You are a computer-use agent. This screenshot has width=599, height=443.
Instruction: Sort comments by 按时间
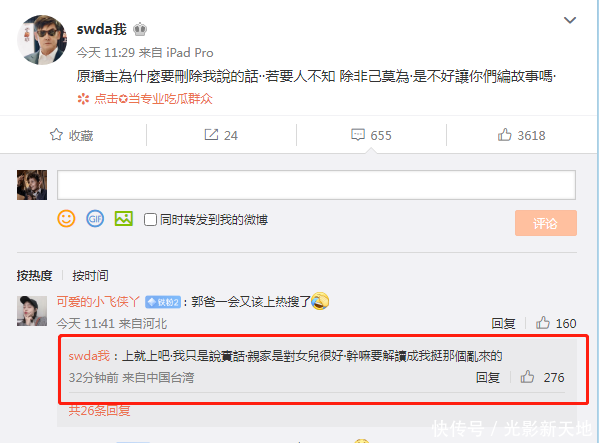[x=91, y=275]
